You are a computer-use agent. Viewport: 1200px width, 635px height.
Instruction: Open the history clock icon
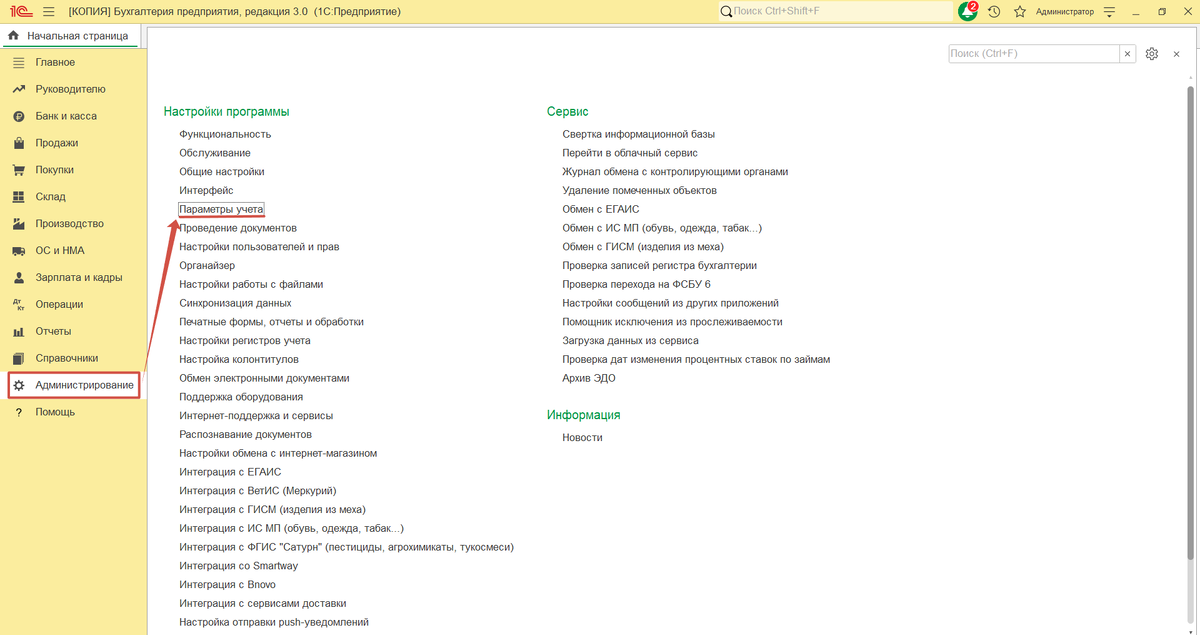(993, 12)
